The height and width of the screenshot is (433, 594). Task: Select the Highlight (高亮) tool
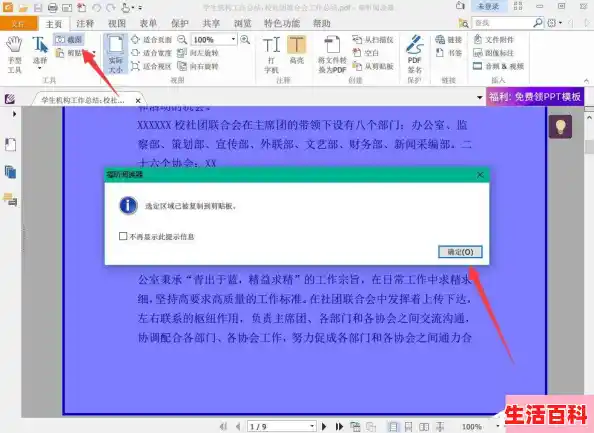click(297, 50)
